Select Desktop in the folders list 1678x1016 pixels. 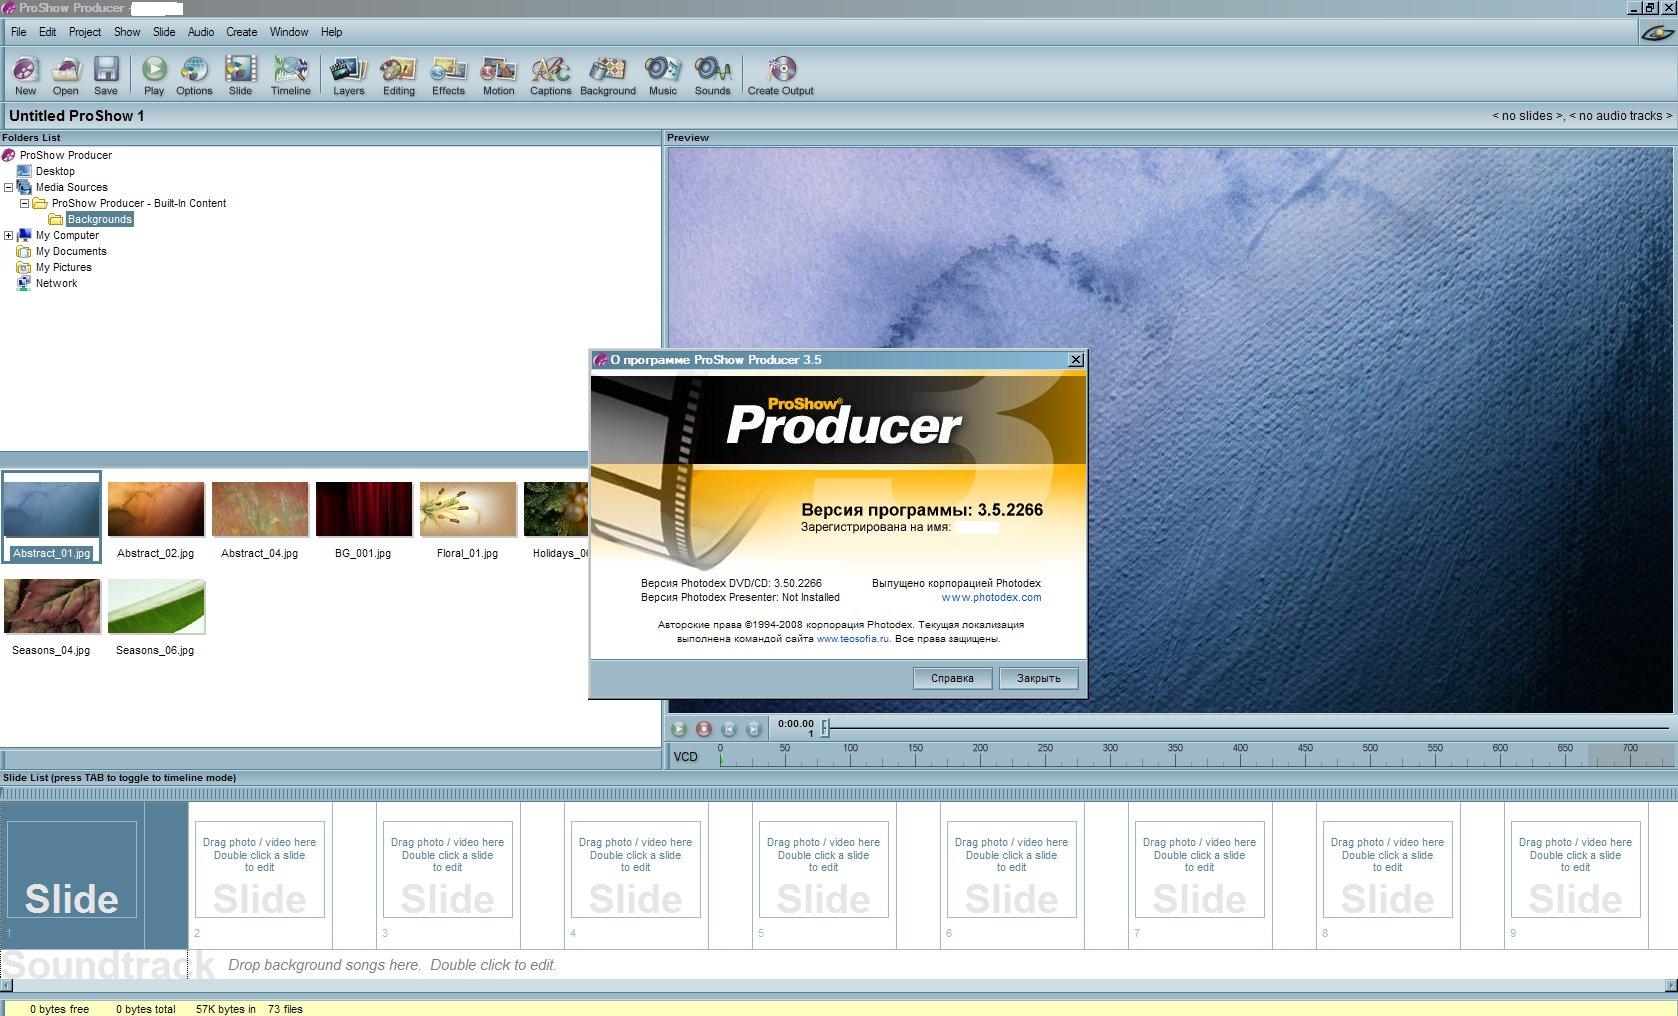pos(55,171)
